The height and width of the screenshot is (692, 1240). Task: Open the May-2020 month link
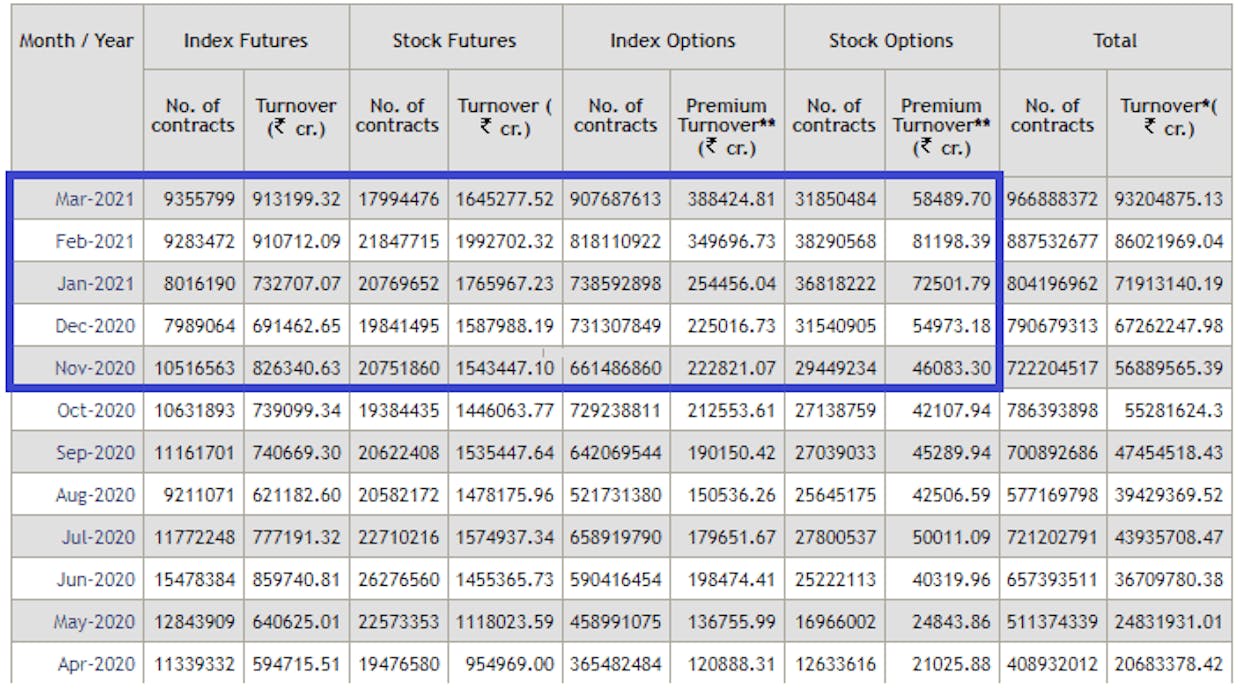94,622
